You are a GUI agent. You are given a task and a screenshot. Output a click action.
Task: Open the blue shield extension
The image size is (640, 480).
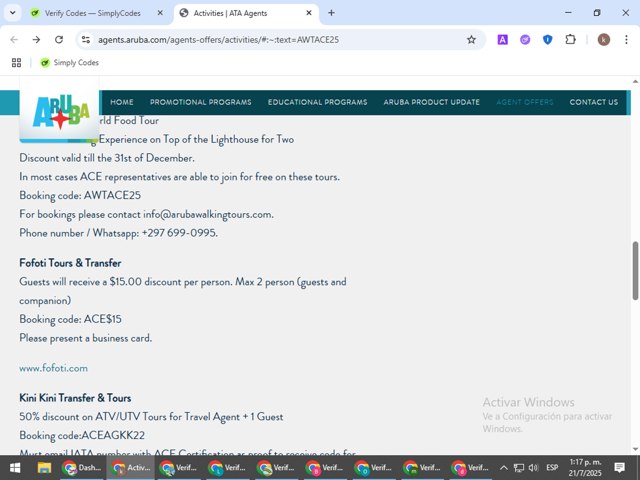[548, 40]
